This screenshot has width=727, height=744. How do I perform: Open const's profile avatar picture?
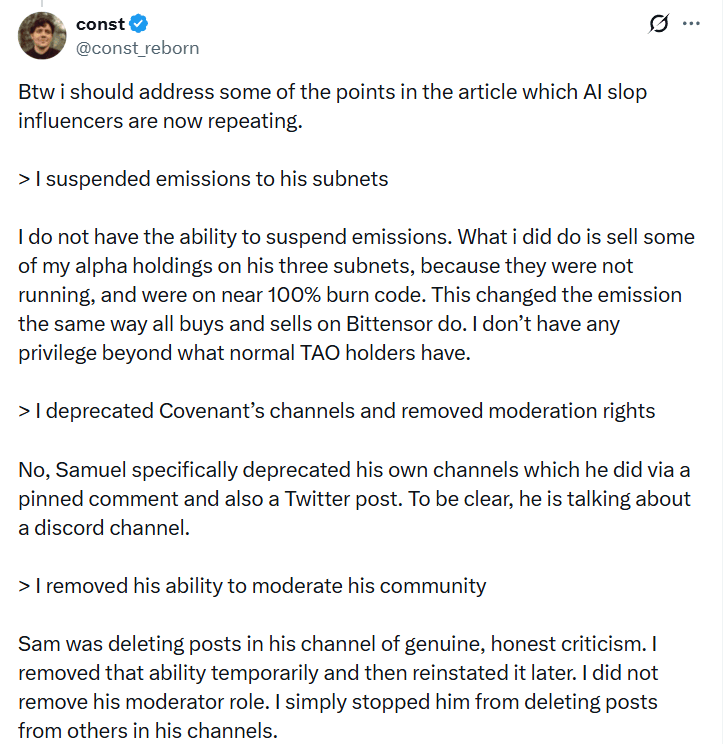pyautogui.click(x=43, y=36)
